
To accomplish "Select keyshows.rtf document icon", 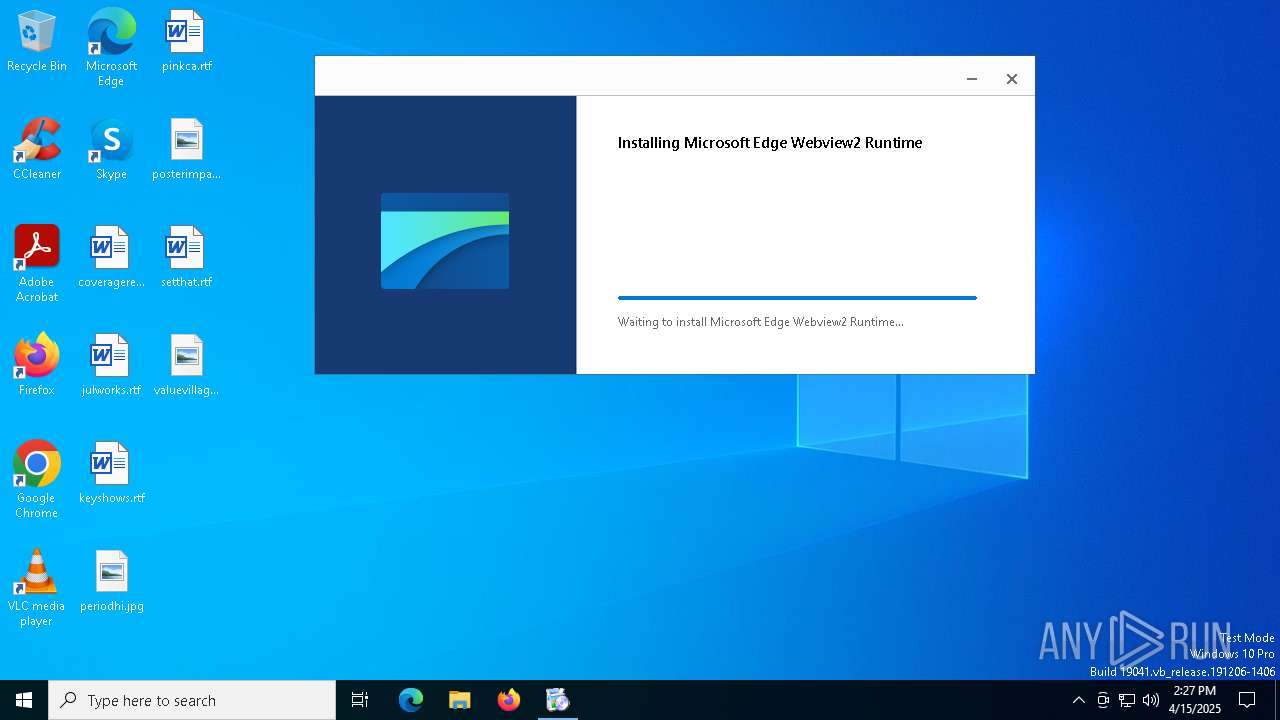I will click(x=111, y=473).
